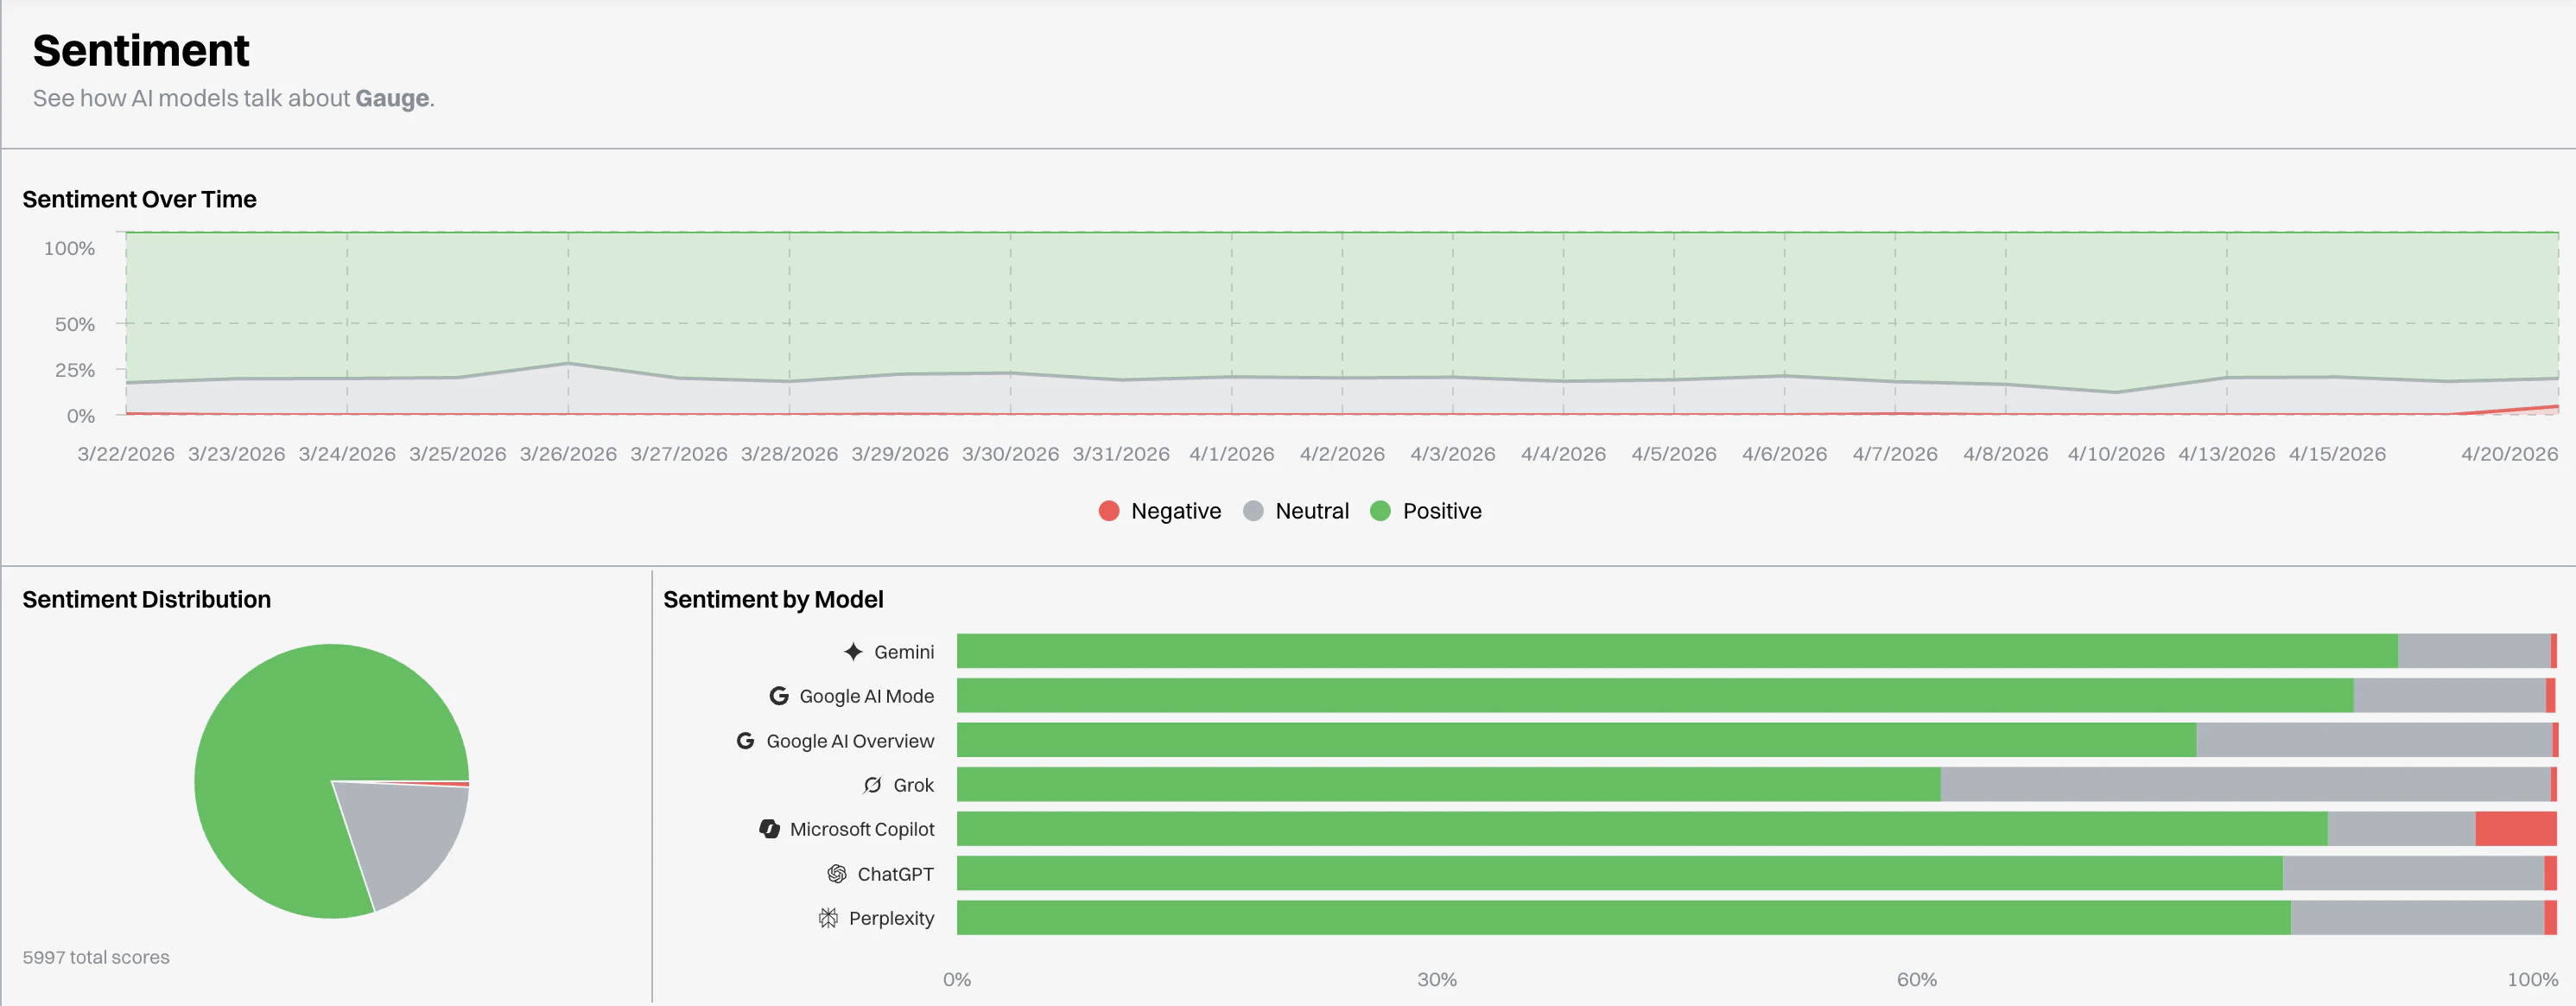This screenshot has height=1006, width=2576.
Task: Click the Google AI Overview icon
Action: pyautogui.click(x=746, y=740)
